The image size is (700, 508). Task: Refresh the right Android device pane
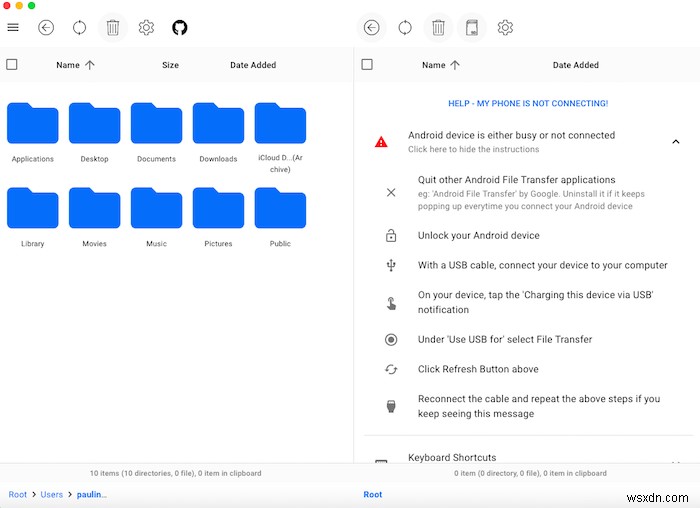(x=405, y=27)
